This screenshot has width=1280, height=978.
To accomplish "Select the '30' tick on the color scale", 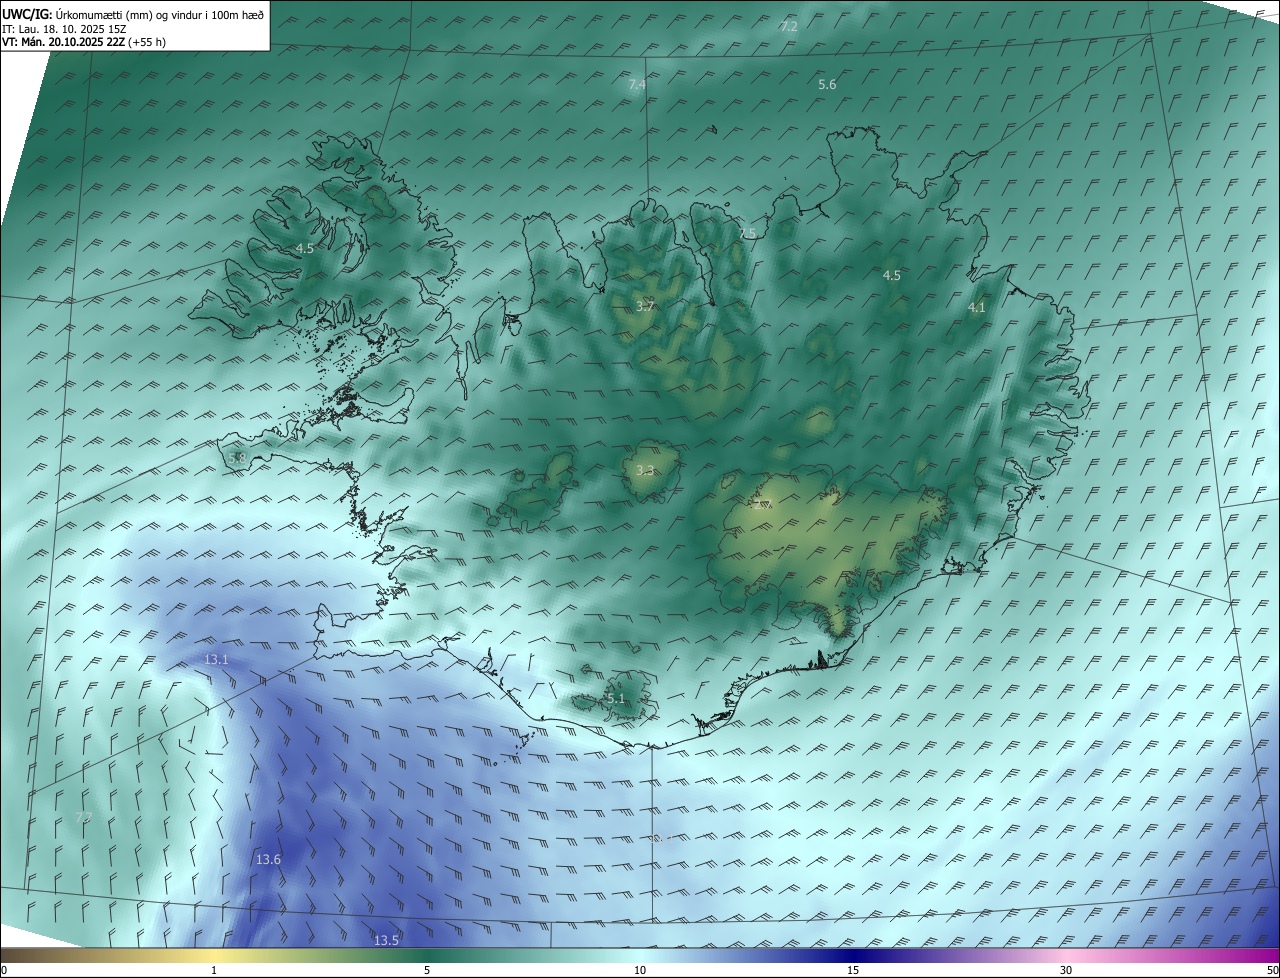I will (1066, 970).
